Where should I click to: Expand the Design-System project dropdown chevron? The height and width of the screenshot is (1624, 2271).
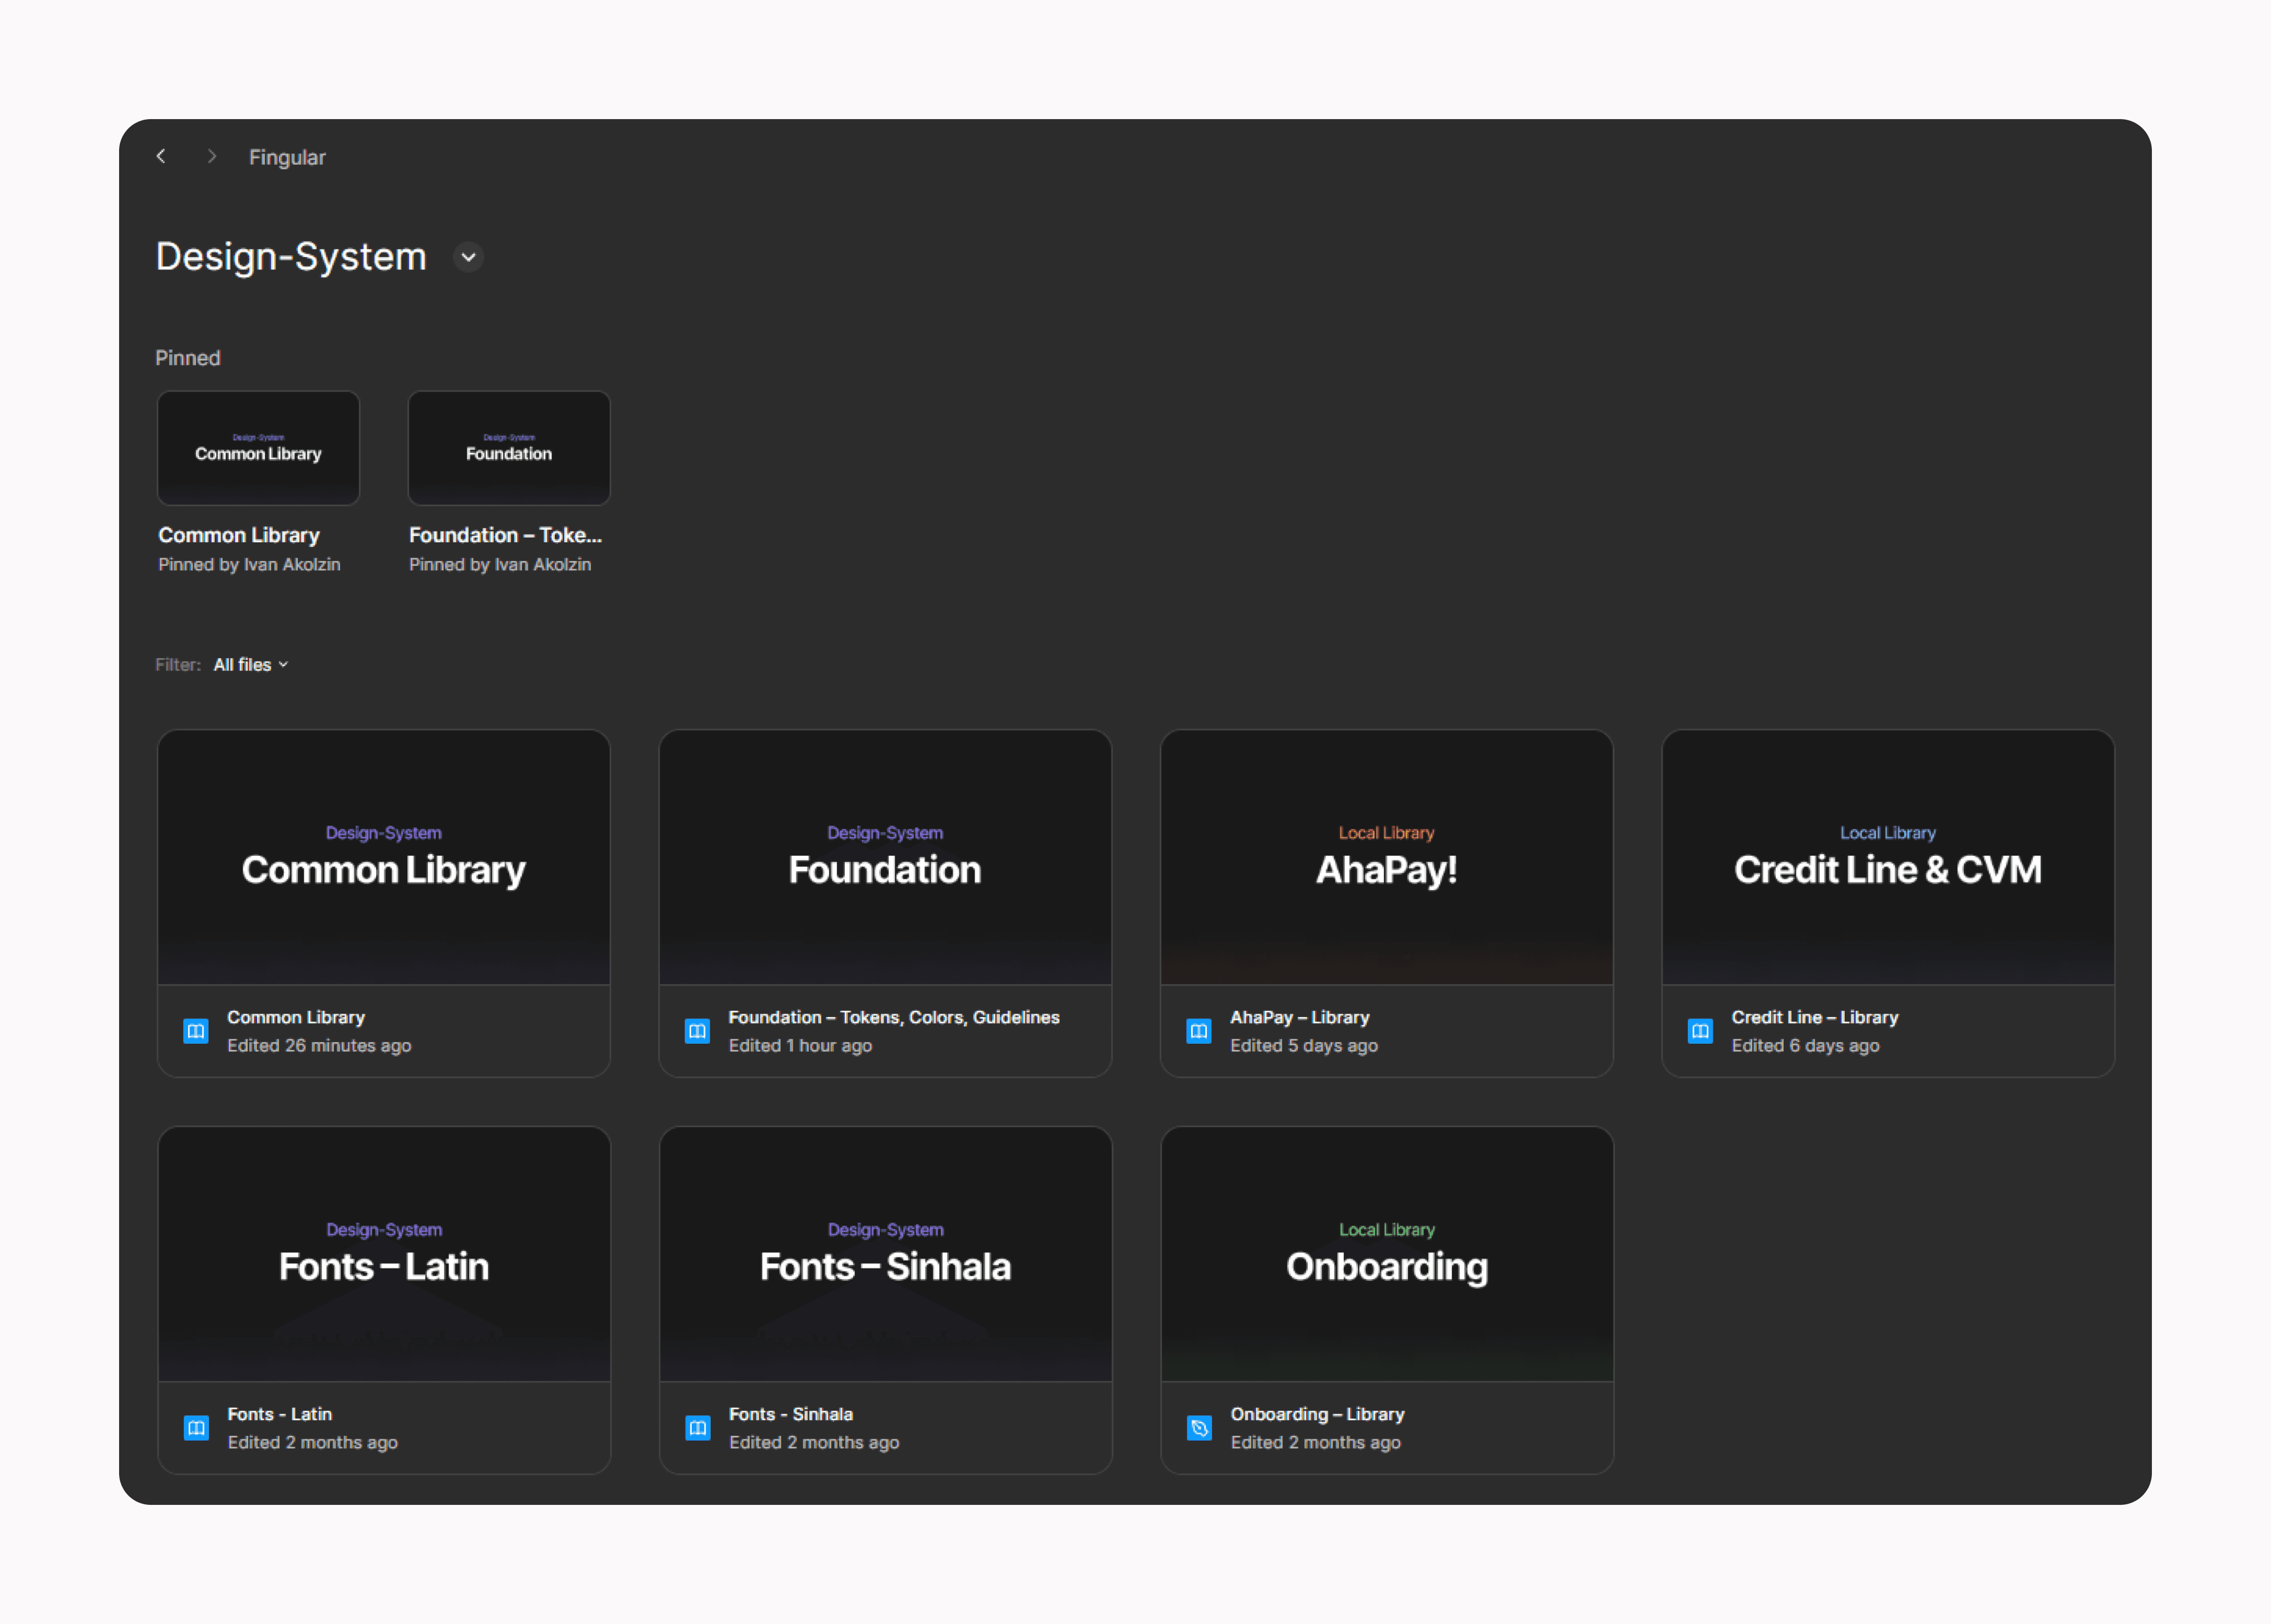pos(468,257)
